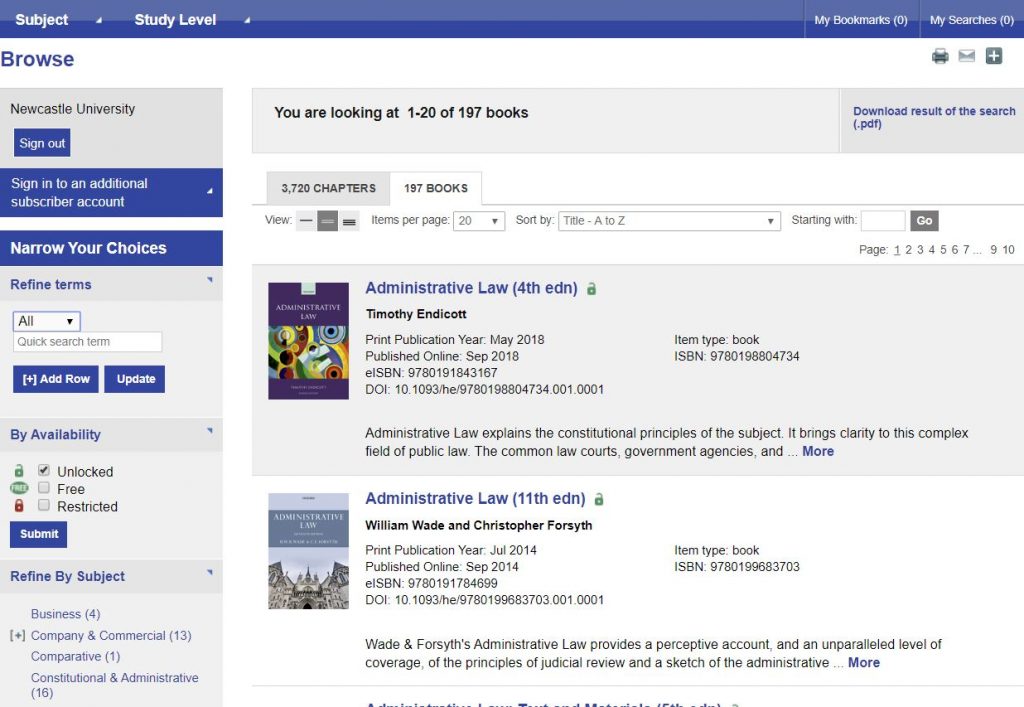Open the Items per page dropdown
1024x707 pixels.
pyautogui.click(x=479, y=221)
